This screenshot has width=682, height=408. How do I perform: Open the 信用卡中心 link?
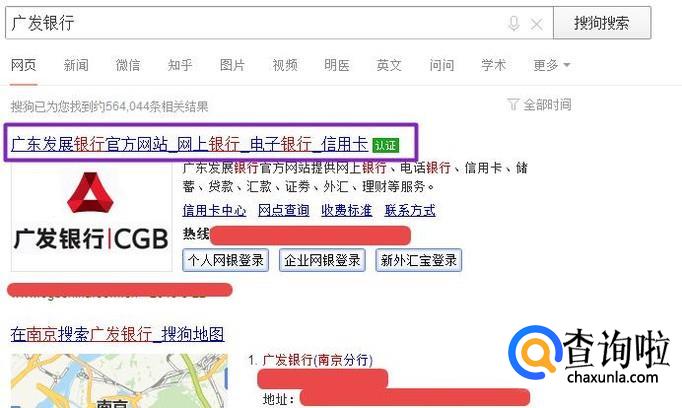click(x=214, y=210)
